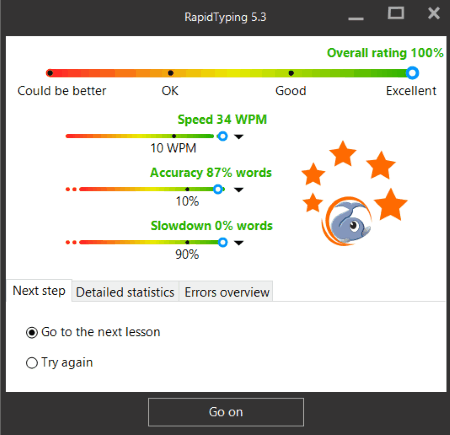Click the Accuracy 87% words label

coord(211,173)
